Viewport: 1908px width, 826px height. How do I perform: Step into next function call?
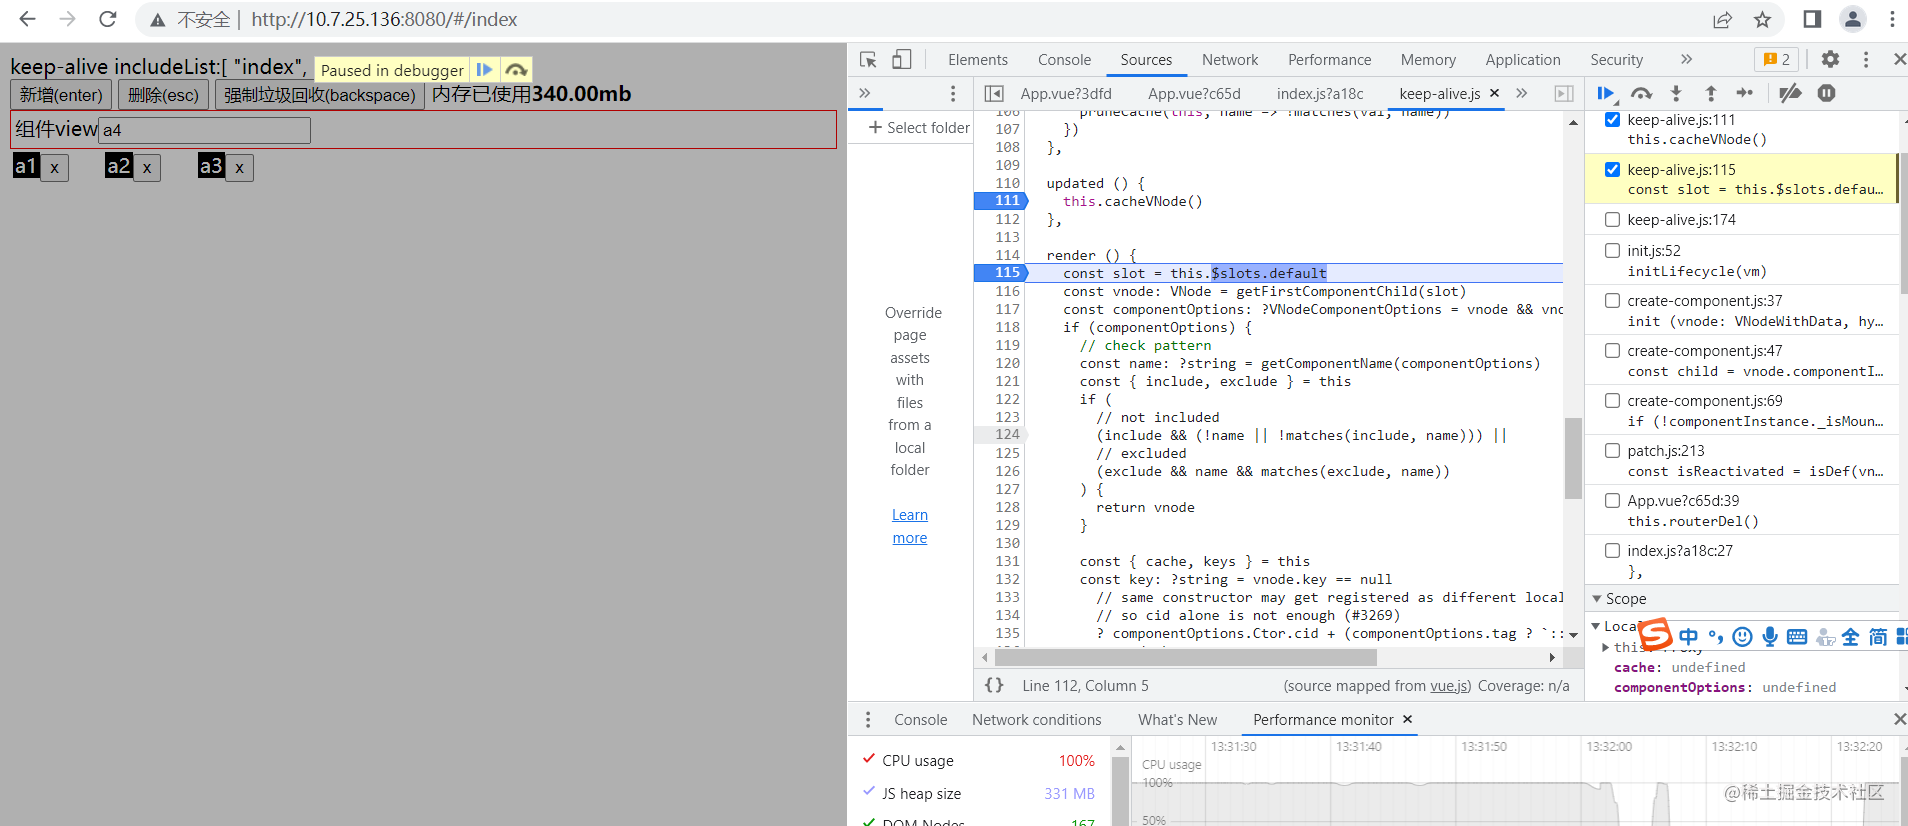coord(1676,93)
